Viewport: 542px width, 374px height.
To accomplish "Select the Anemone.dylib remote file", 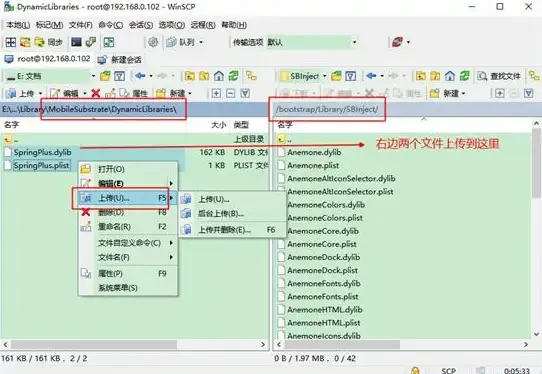I will (x=314, y=152).
